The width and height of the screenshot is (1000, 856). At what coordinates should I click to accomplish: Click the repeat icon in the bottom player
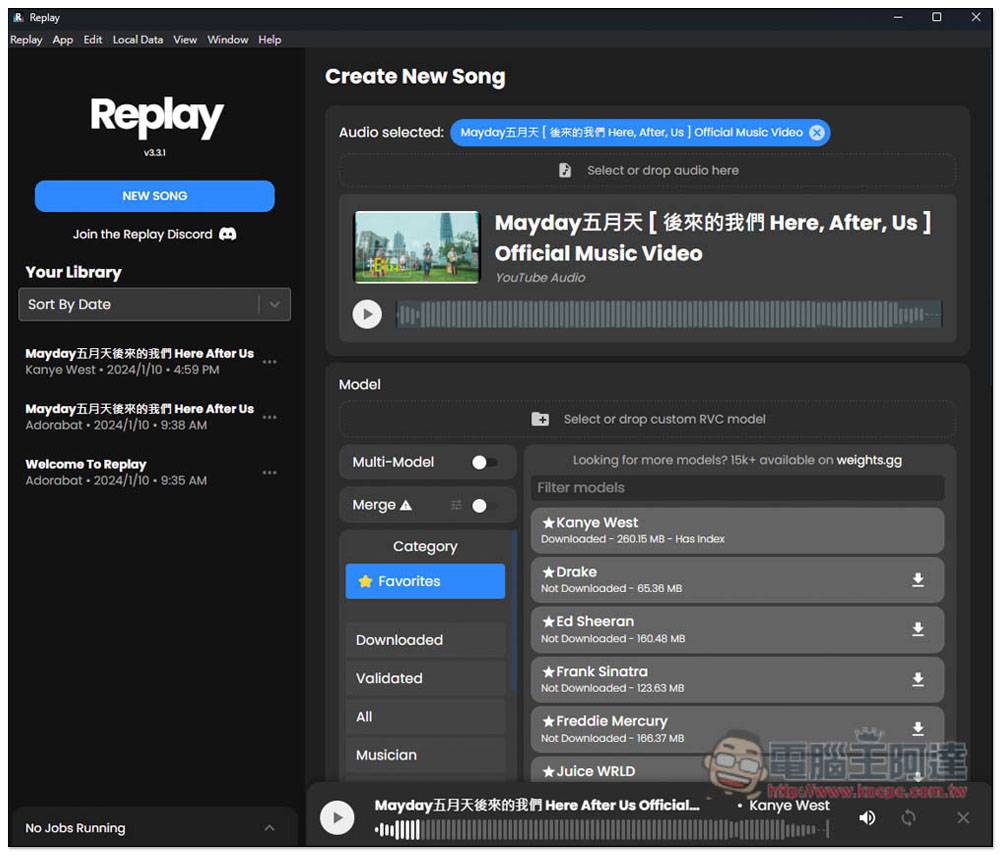[907, 817]
